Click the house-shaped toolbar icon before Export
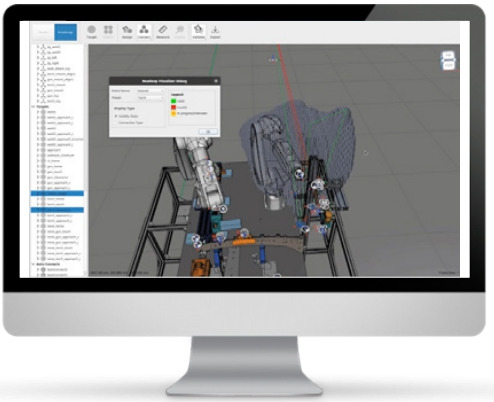494x402 pixels. 198,32
